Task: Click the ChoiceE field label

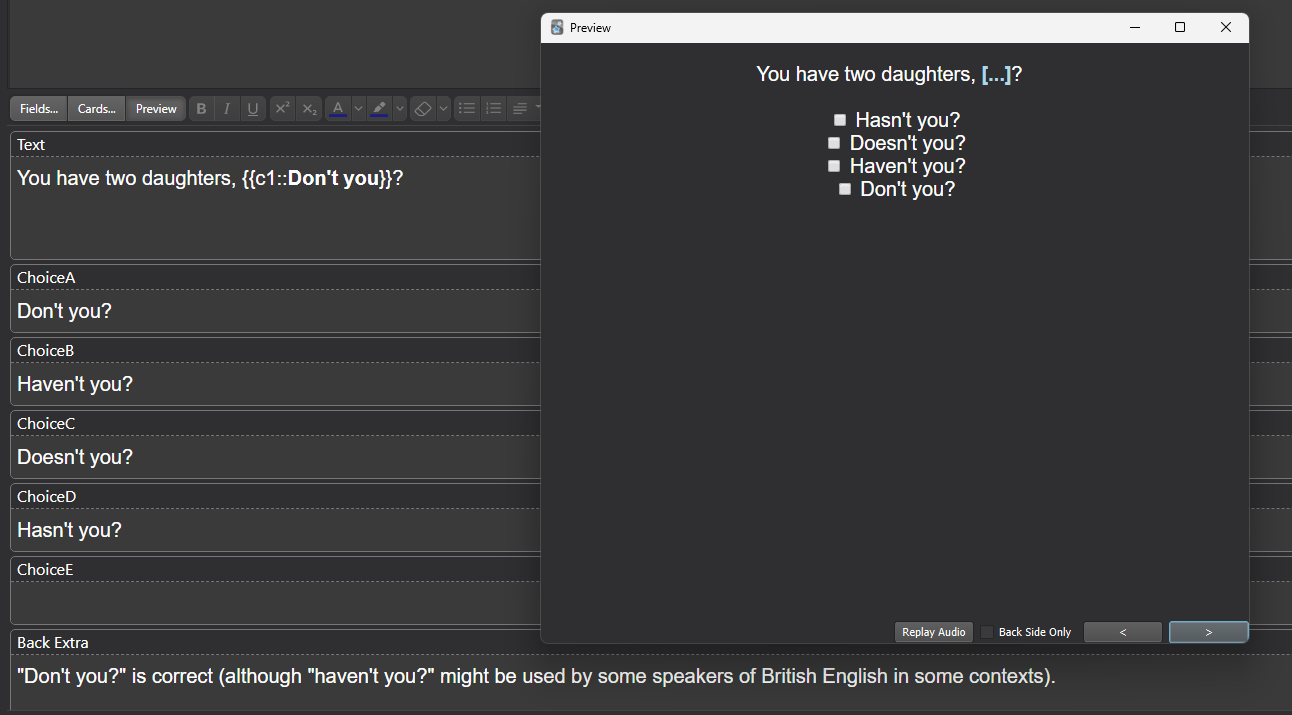Action: coord(45,570)
